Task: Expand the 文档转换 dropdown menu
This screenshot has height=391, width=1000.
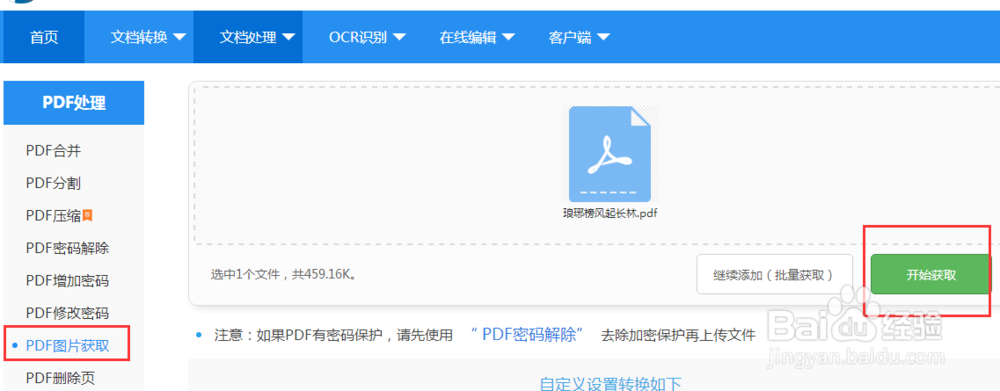Action: 148,37
